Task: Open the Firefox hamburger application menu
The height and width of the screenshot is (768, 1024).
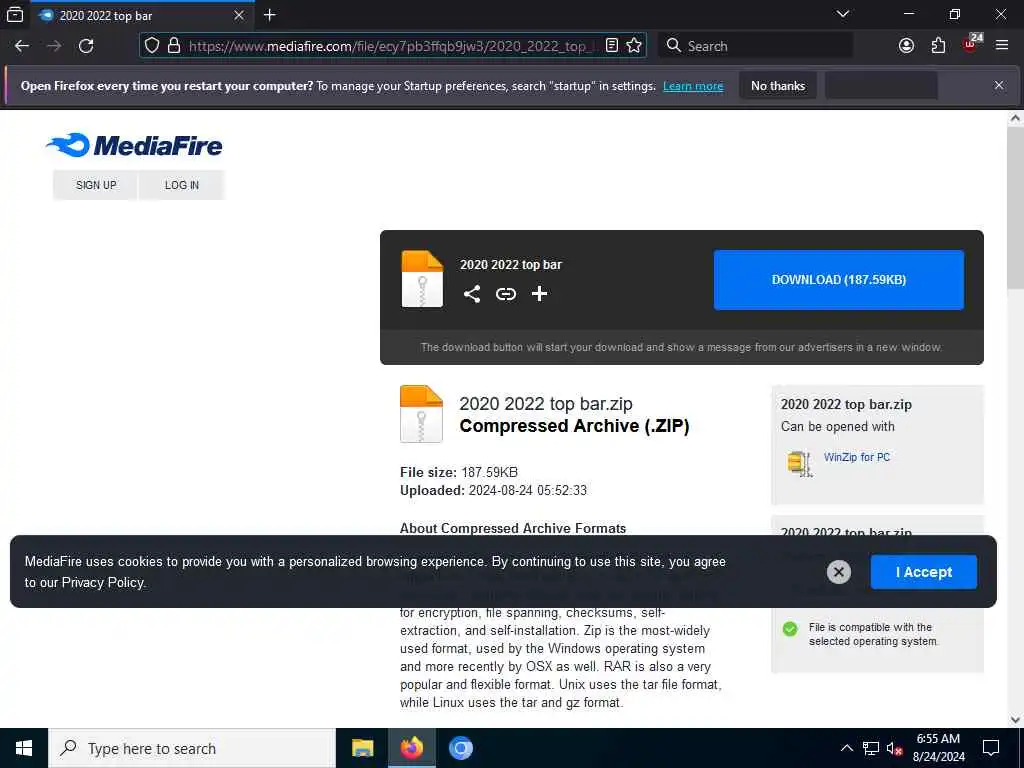Action: pos(1002,46)
